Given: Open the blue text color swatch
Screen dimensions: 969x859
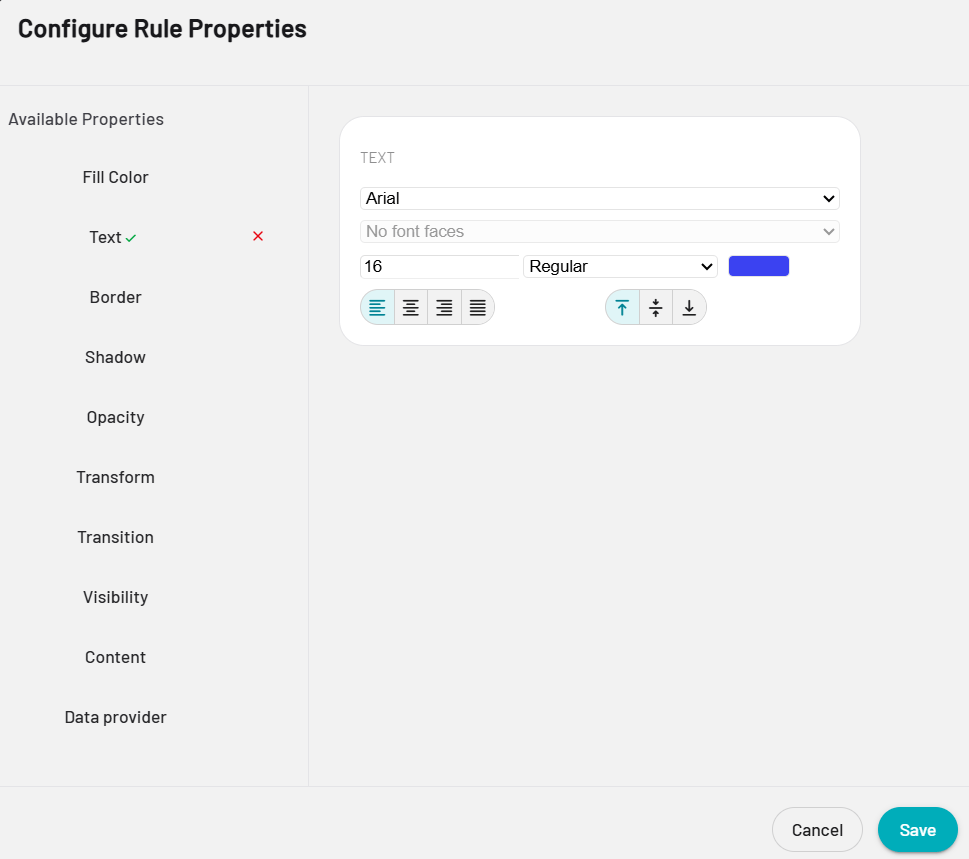Looking at the screenshot, I should click(759, 266).
